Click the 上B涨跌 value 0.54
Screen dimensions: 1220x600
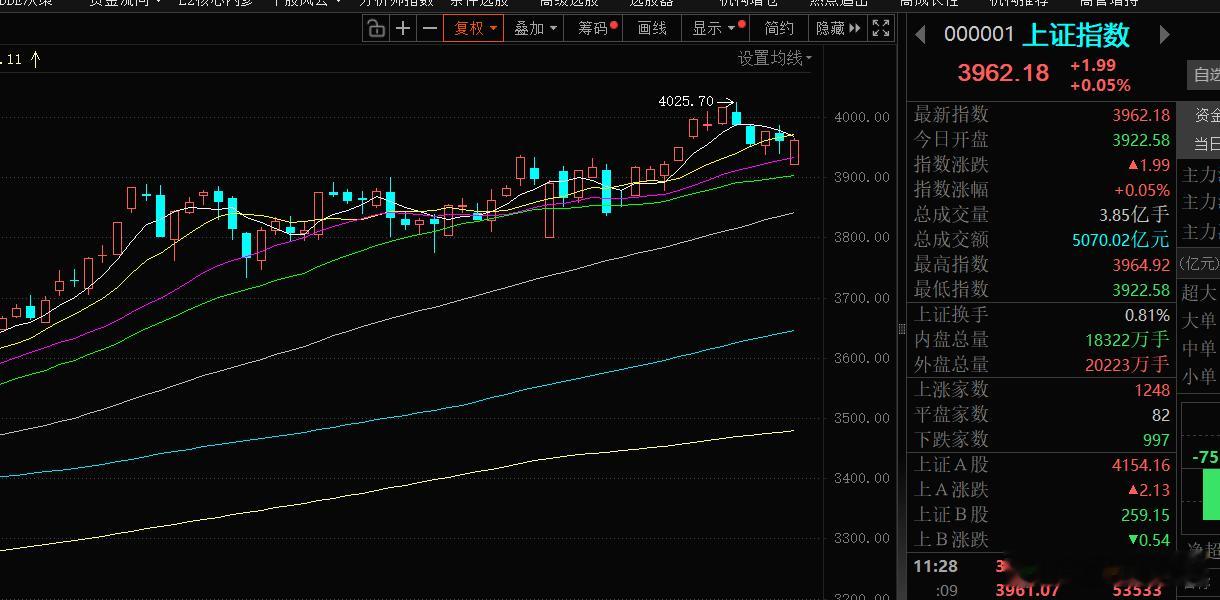coord(1148,540)
